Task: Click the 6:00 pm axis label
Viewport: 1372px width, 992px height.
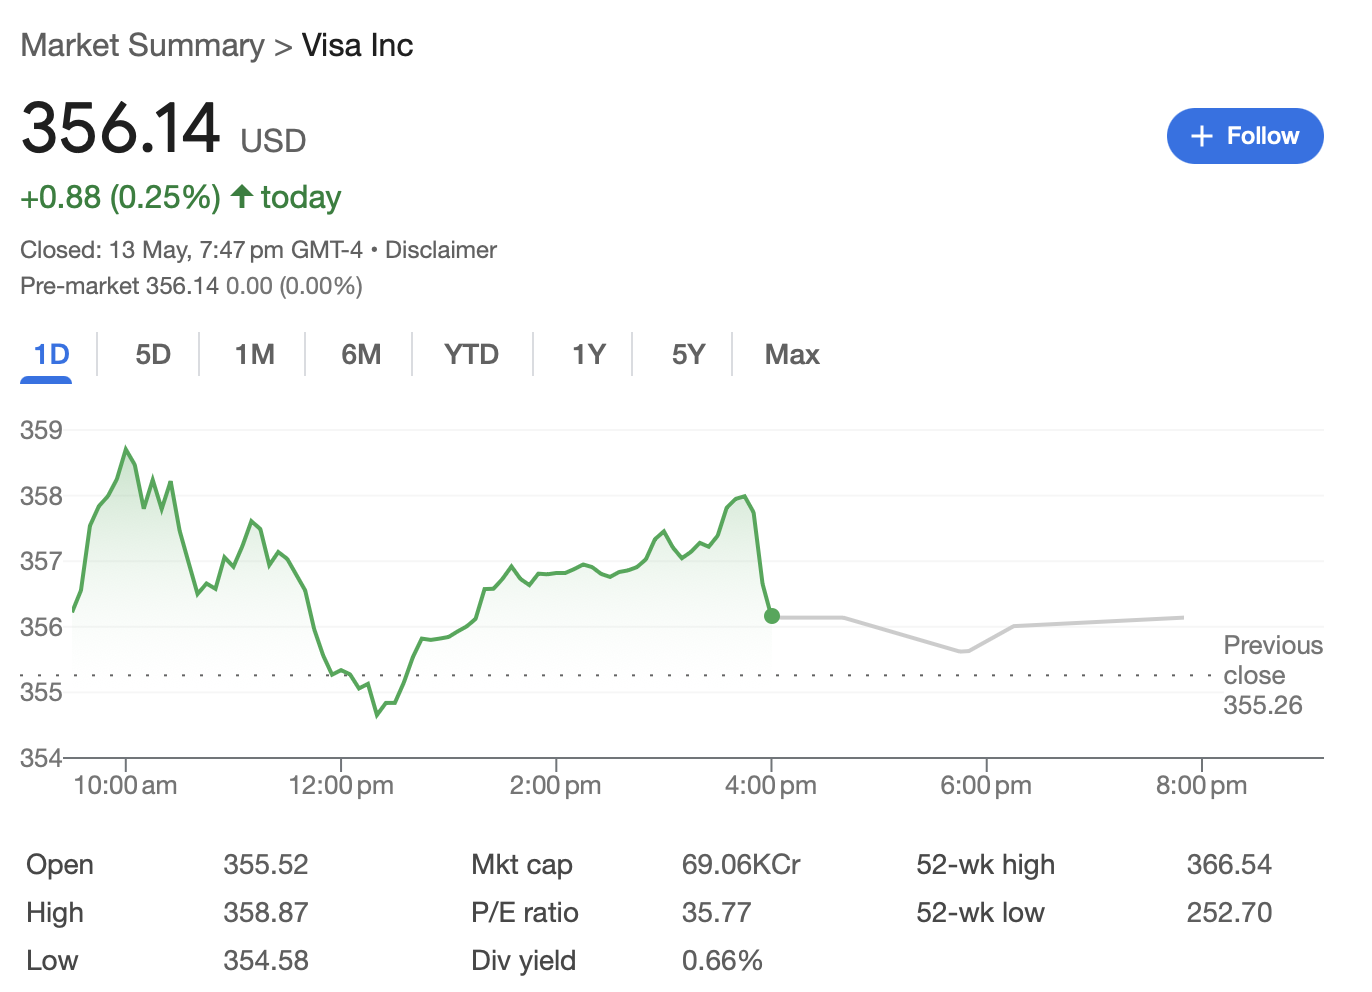Action: [985, 785]
